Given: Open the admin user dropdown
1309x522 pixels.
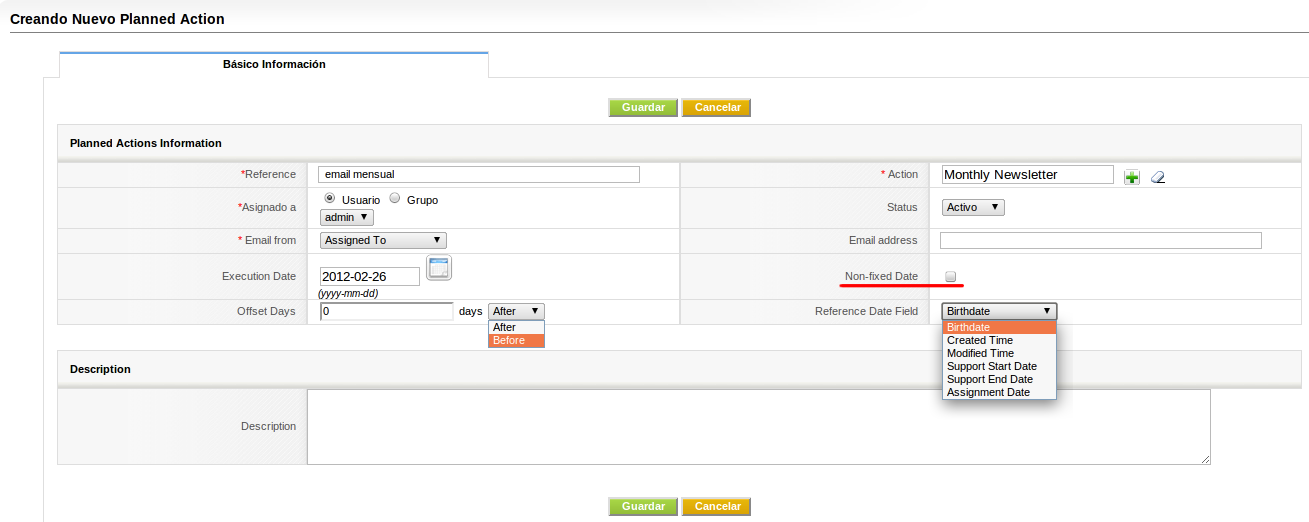Looking at the screenshot, I should (346, 217).
